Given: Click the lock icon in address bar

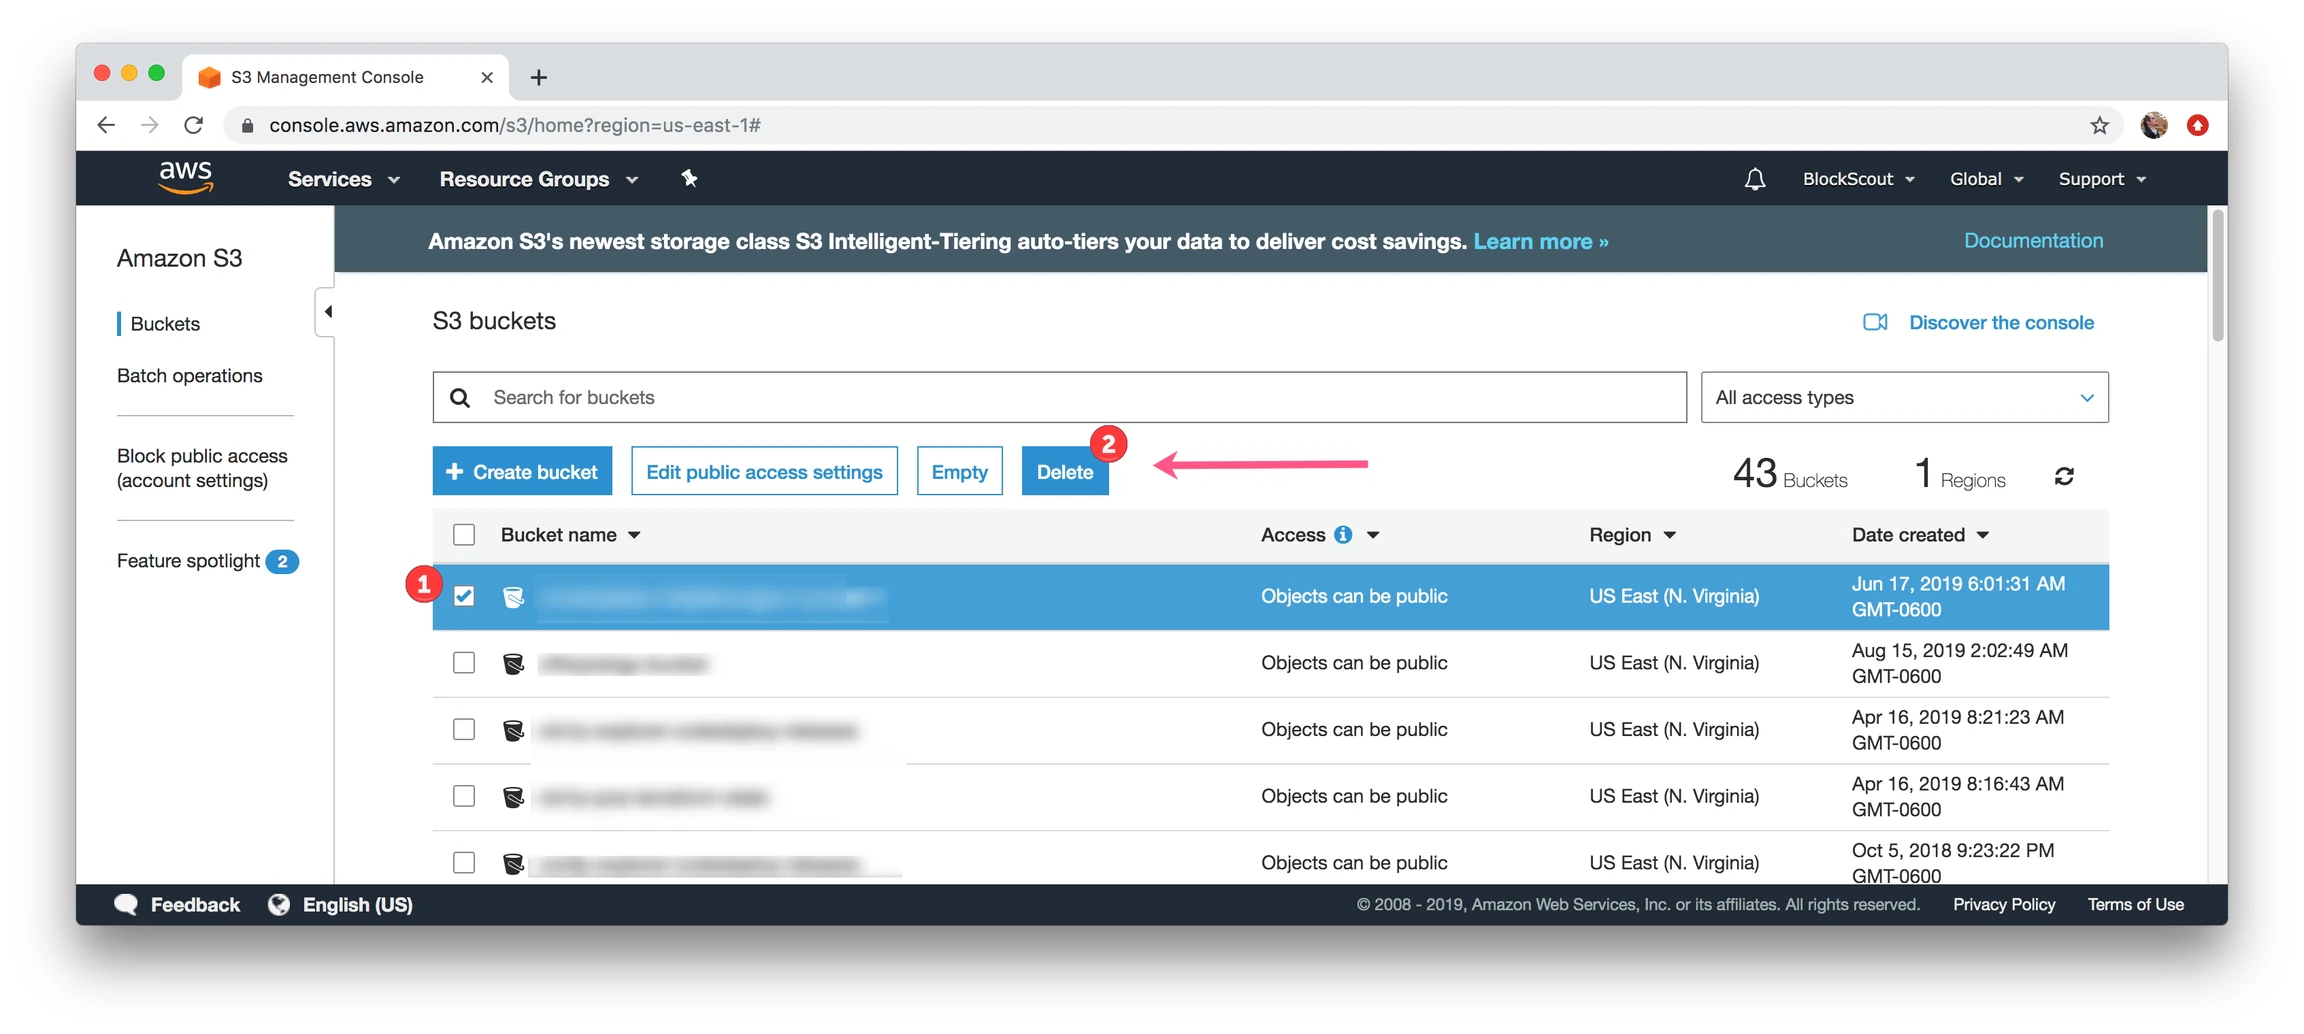Looking at the screenshot, I should click(247, 125).
